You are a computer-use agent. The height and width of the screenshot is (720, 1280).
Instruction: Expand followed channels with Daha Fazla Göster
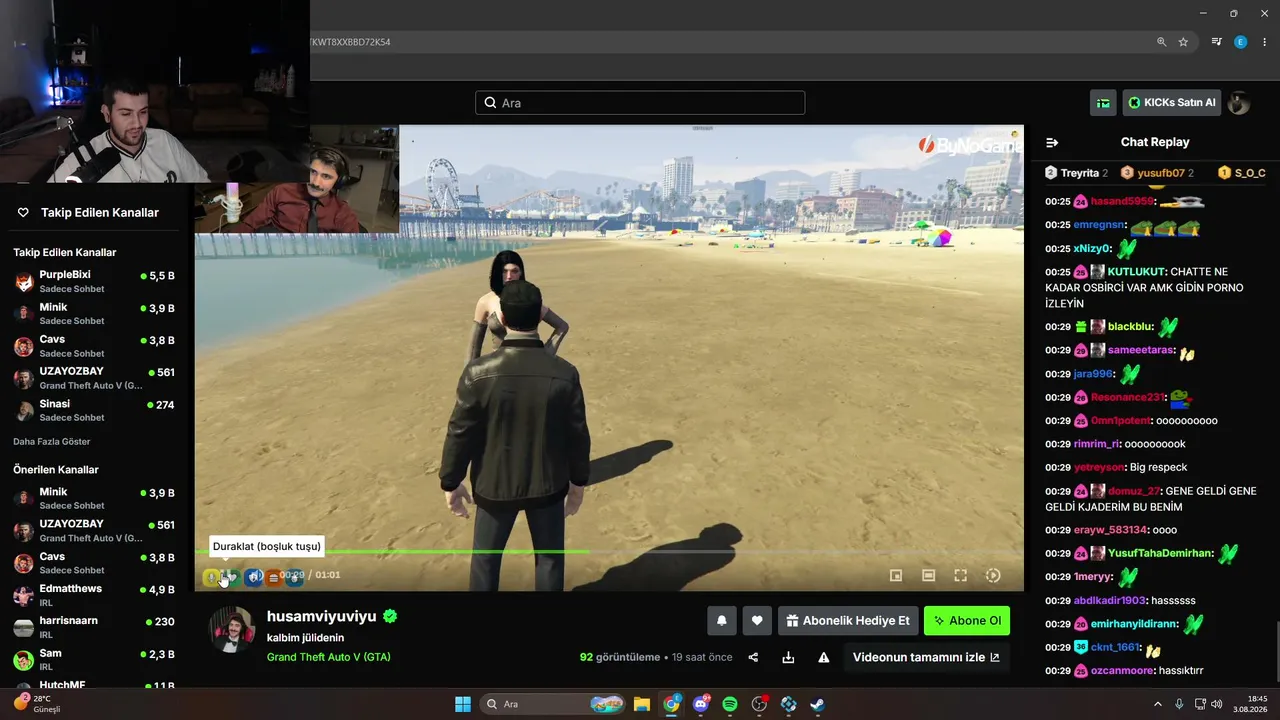pyautogui.click(x=52, y=441)
